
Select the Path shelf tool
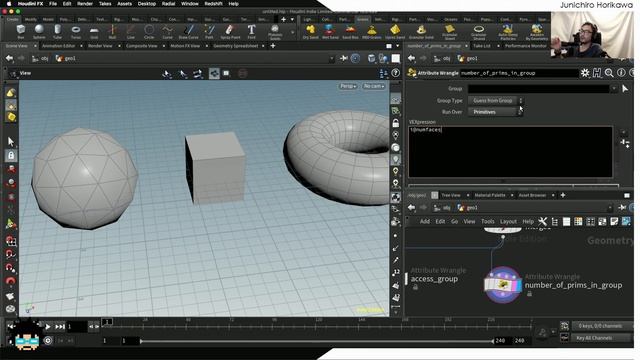(x=209, y=31)
